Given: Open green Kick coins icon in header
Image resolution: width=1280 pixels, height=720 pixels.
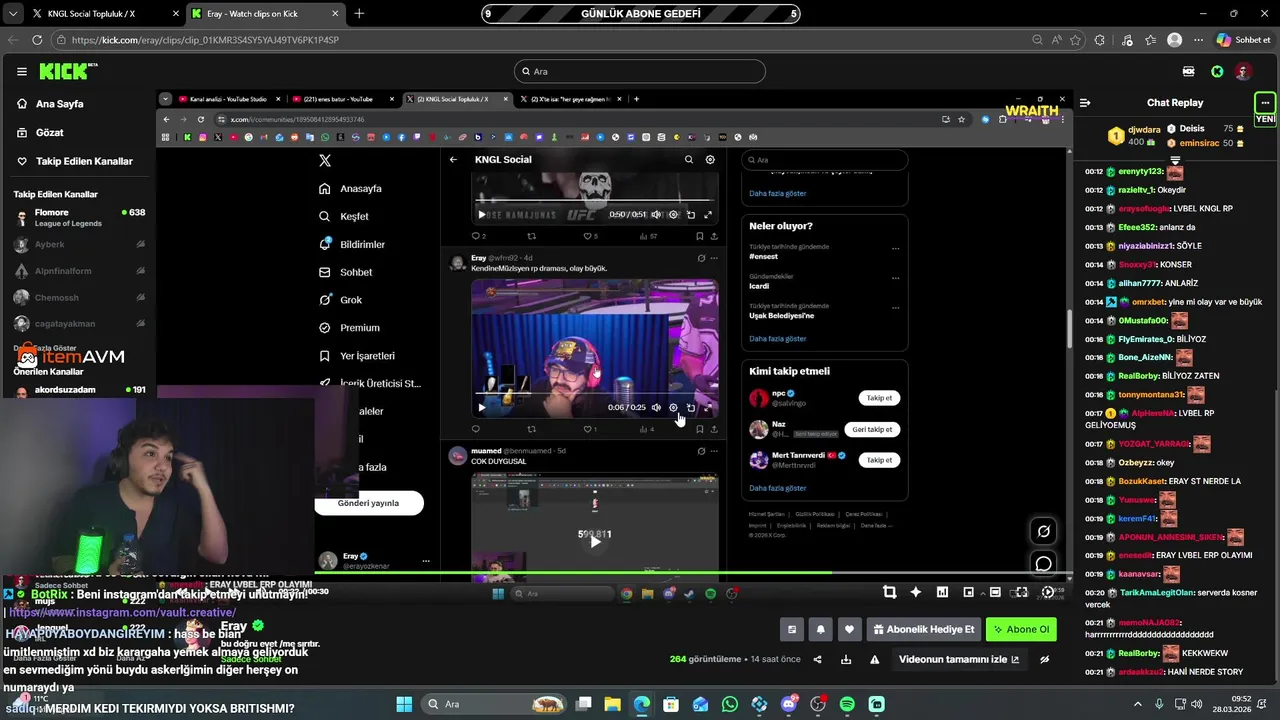Looking at the screenshot, I should 1217,71.
